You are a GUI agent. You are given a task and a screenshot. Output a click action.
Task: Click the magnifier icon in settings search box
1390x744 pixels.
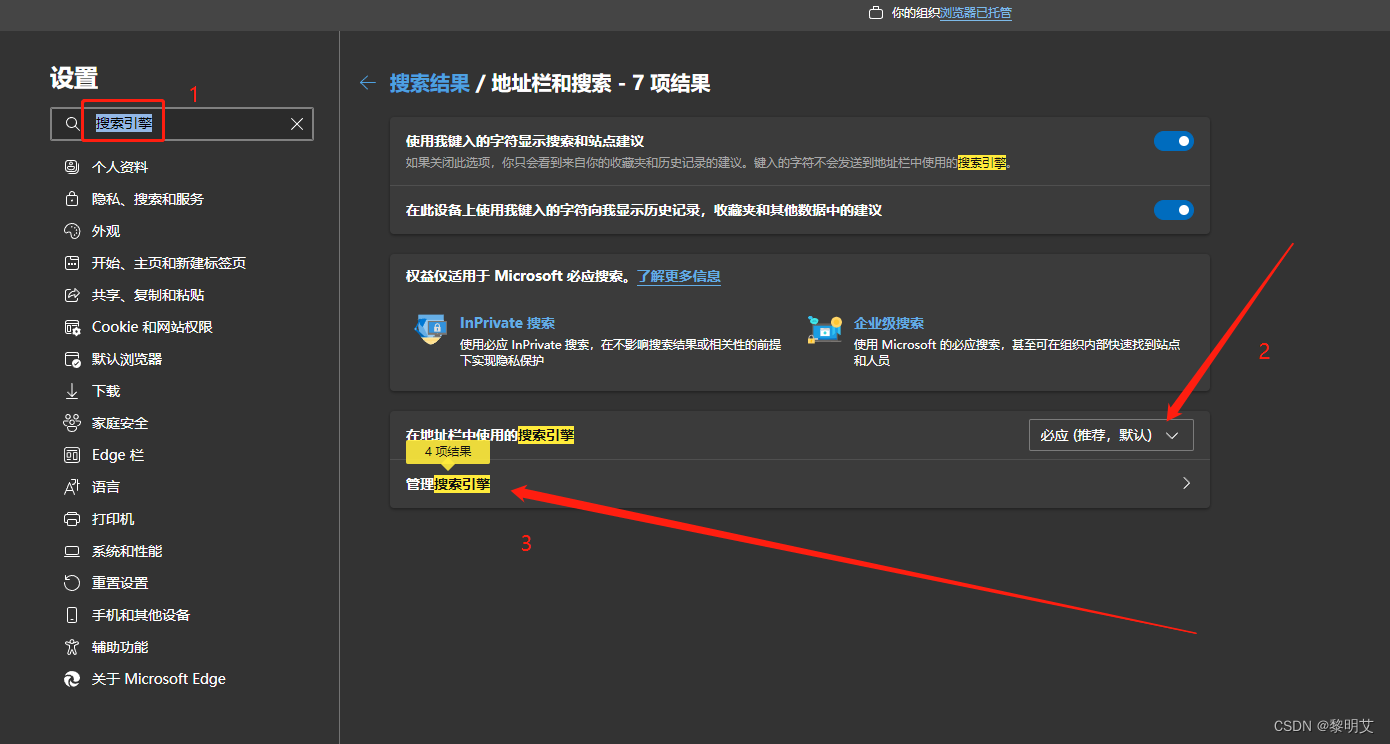click(x=72, y=124)
